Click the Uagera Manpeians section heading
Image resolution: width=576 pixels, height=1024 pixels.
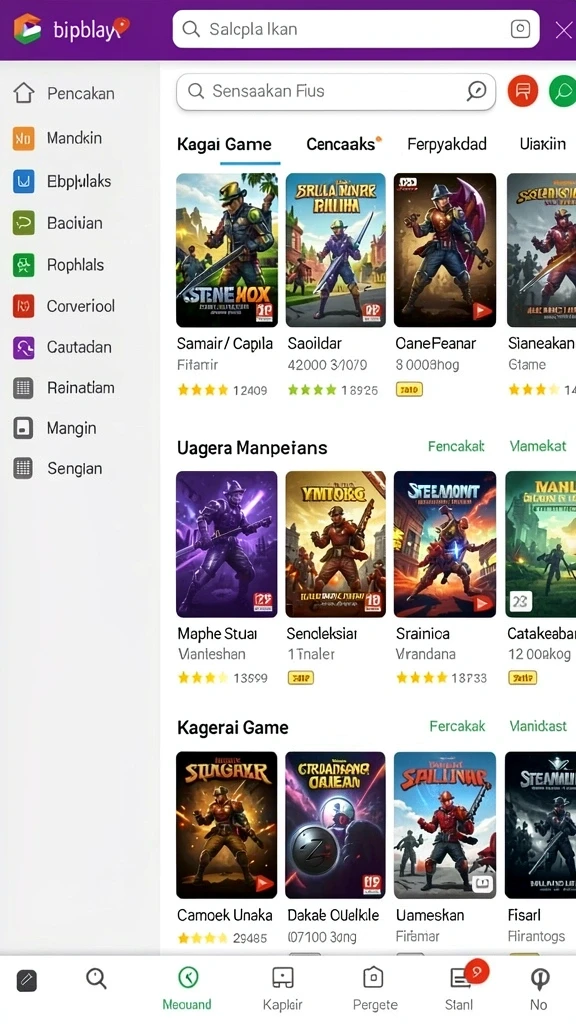(251, 448)
